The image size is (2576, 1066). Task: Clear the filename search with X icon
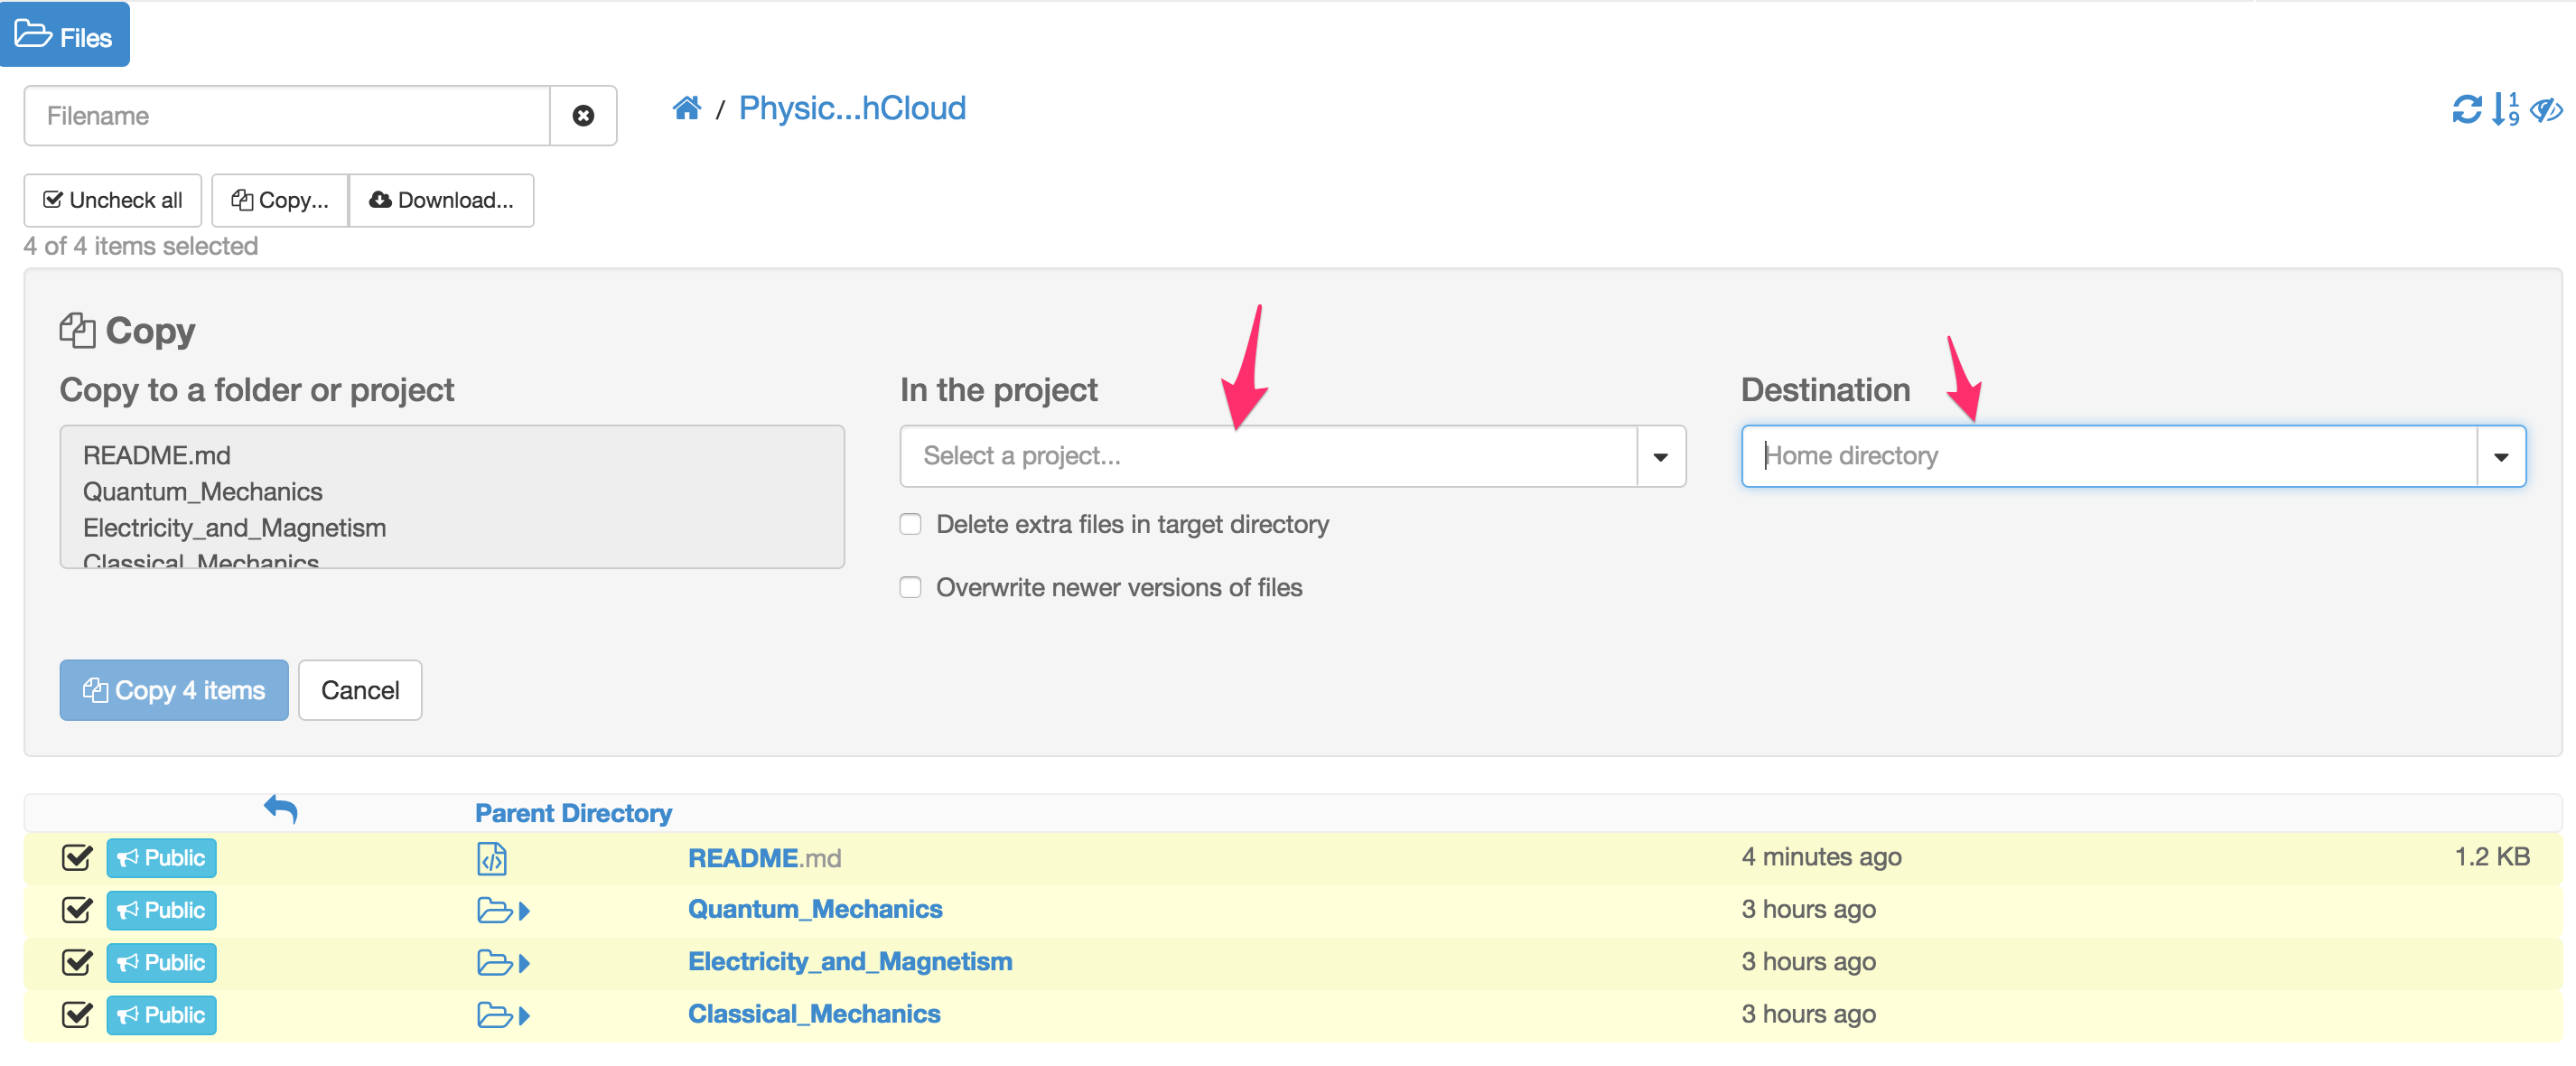coord(583,116)
